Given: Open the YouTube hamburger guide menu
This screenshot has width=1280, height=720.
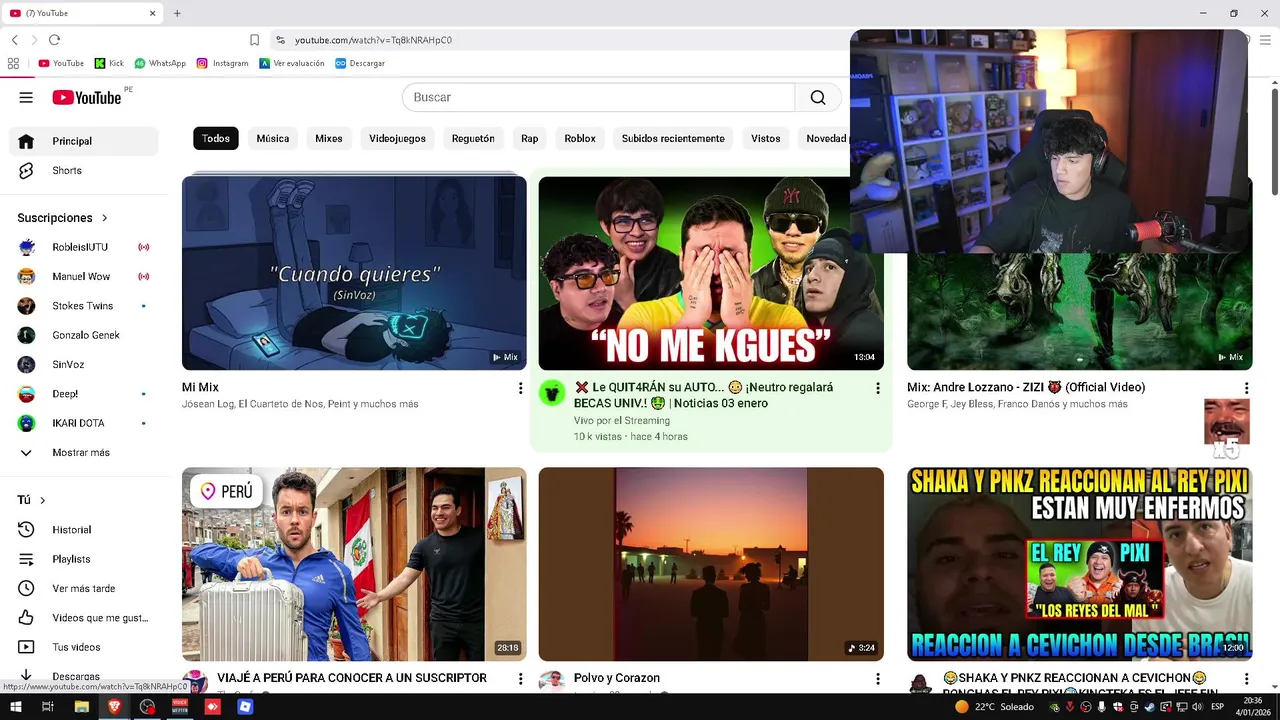Looking at the screenshot, I should coord(26,97).
